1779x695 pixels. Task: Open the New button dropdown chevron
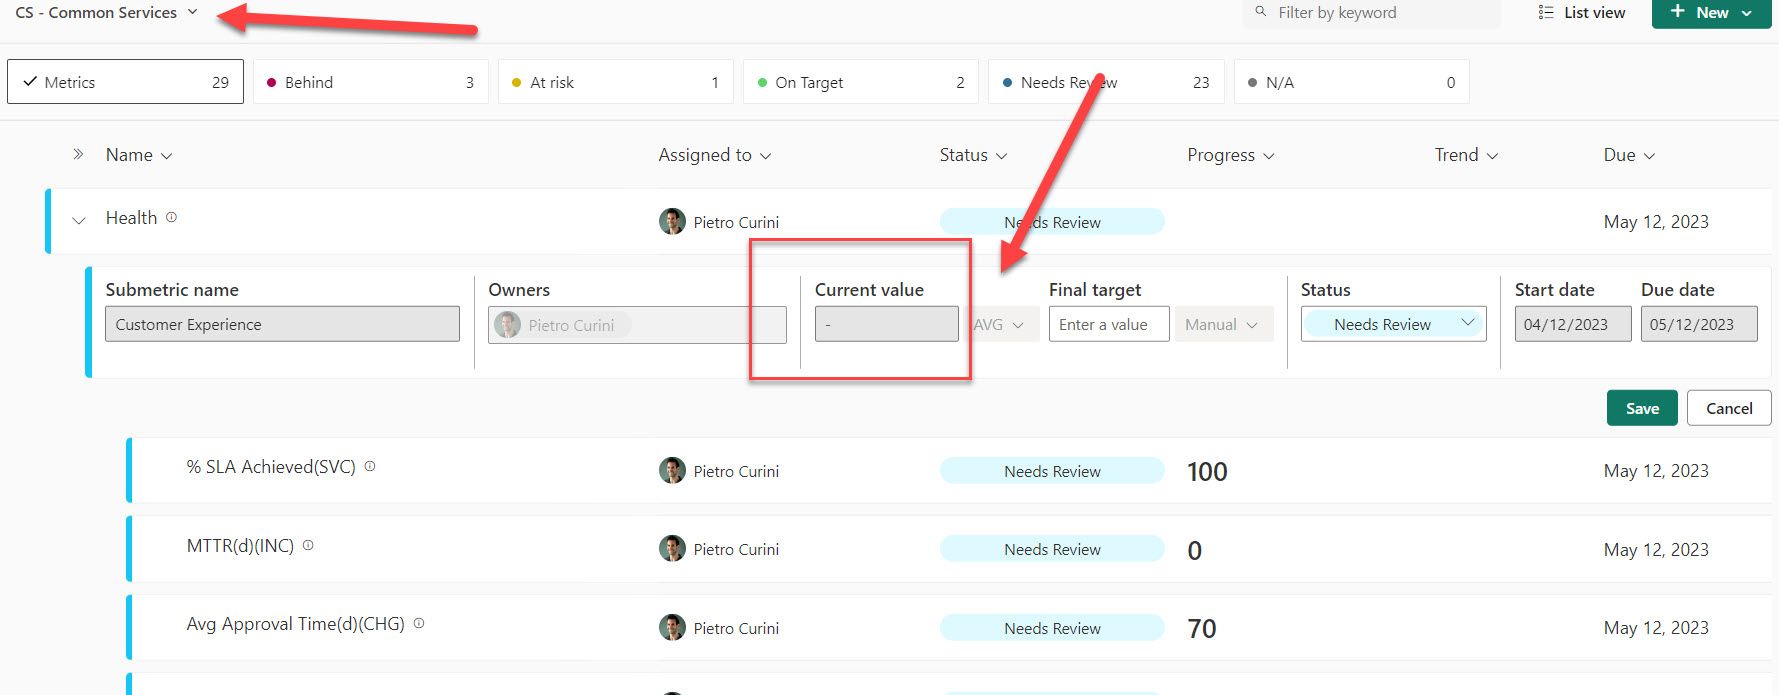(x=1747, y=13)
